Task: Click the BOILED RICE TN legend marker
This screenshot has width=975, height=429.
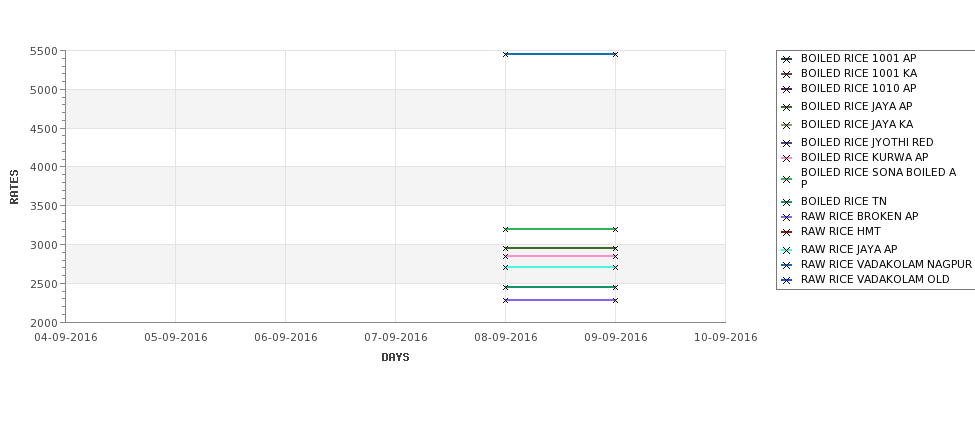Action: click(787, 202)
